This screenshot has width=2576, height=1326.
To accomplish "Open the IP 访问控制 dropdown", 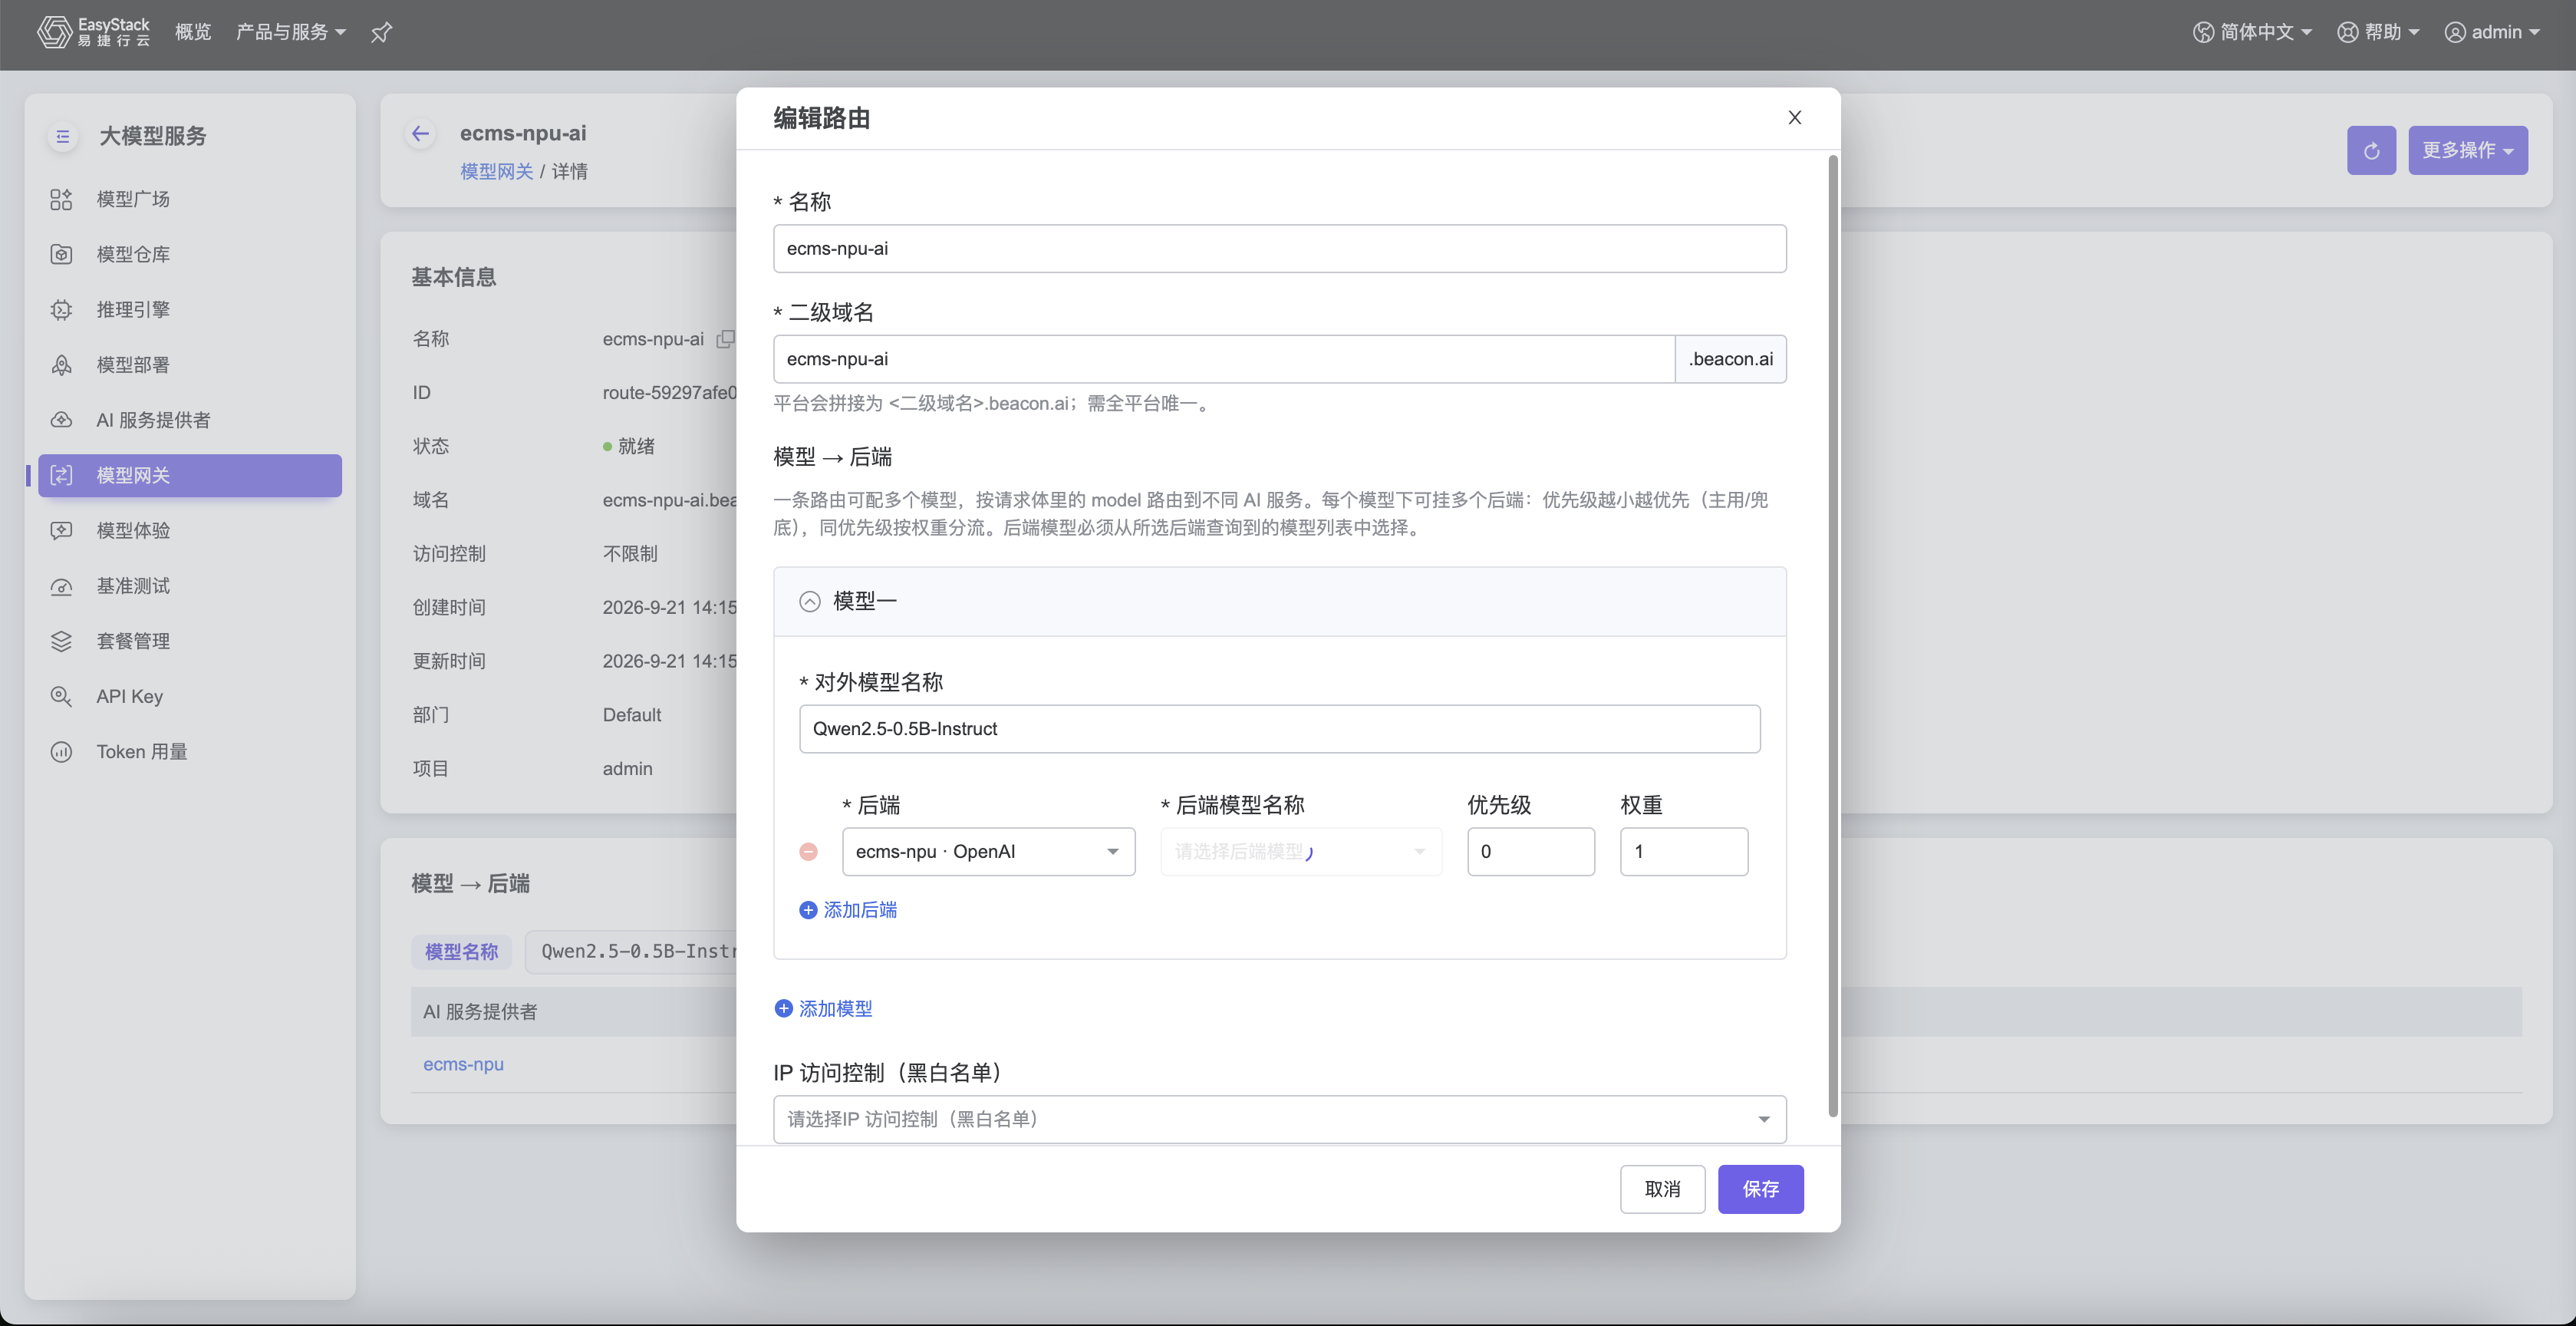I will (x=1279, y=1119).
